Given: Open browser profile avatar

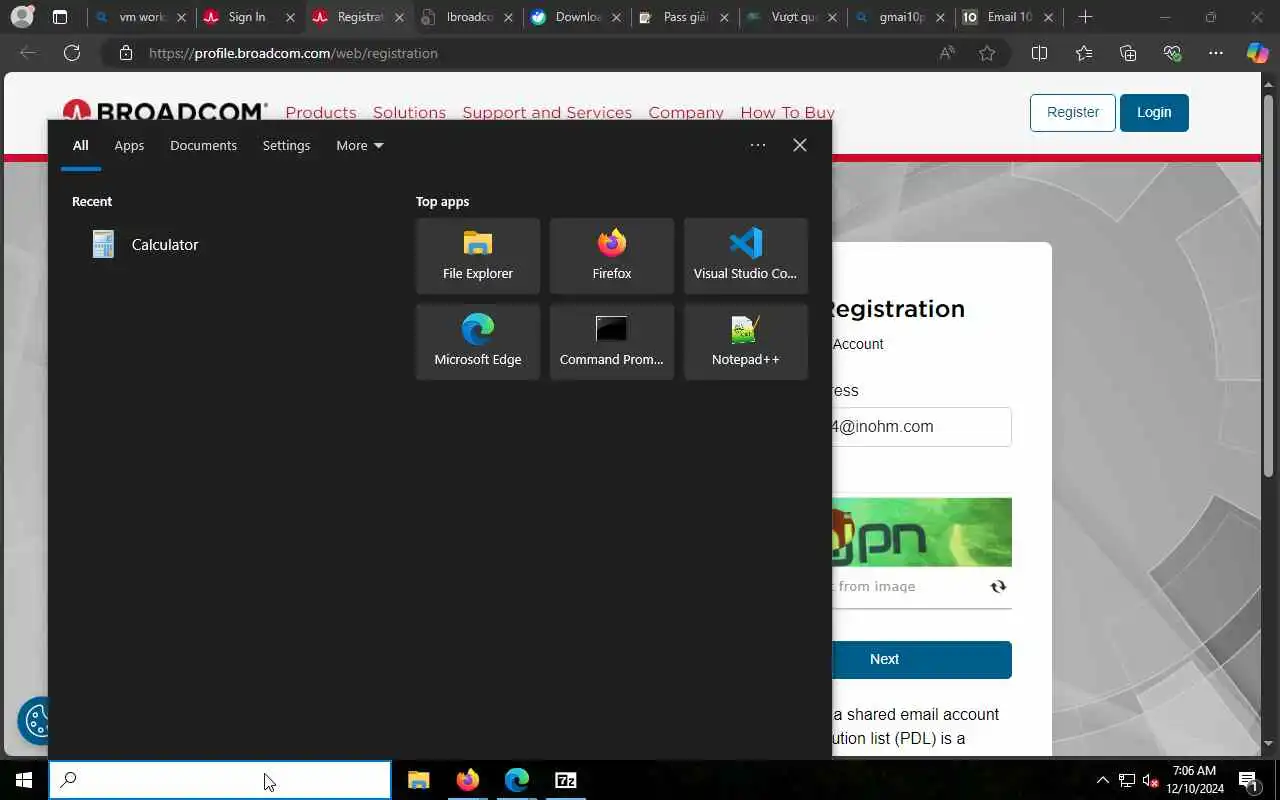Looking at the screenshot, I should click(x=22, y=17).
